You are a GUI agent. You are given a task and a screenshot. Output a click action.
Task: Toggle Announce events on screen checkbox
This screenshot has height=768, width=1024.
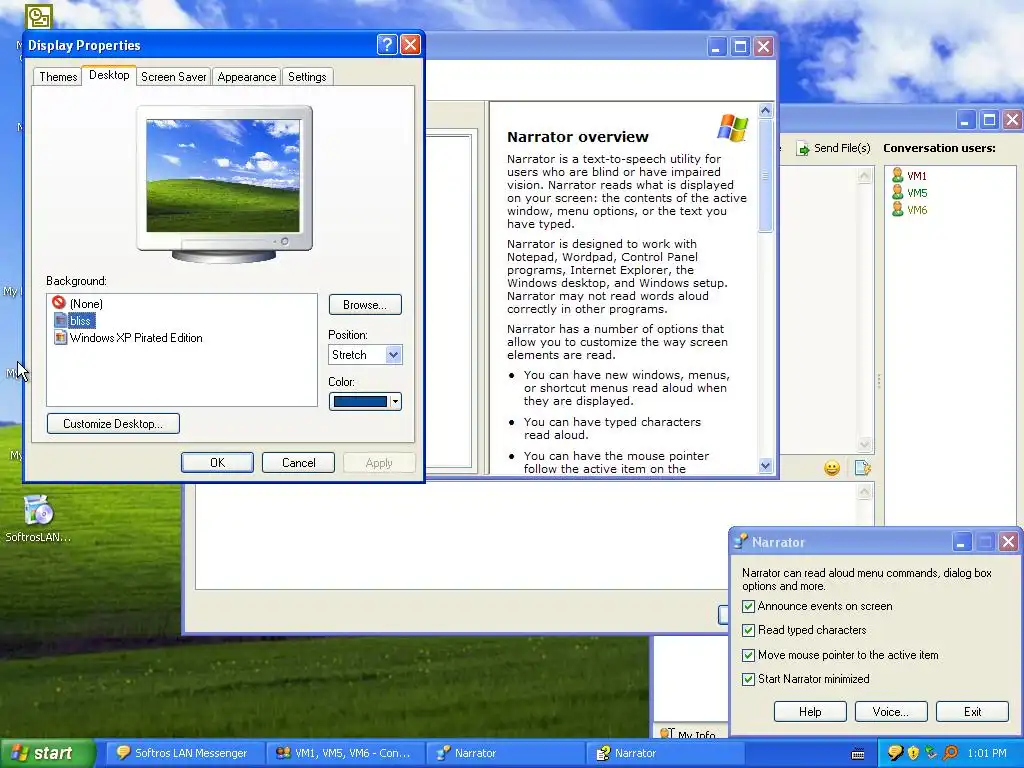click(x=748, y=606)
